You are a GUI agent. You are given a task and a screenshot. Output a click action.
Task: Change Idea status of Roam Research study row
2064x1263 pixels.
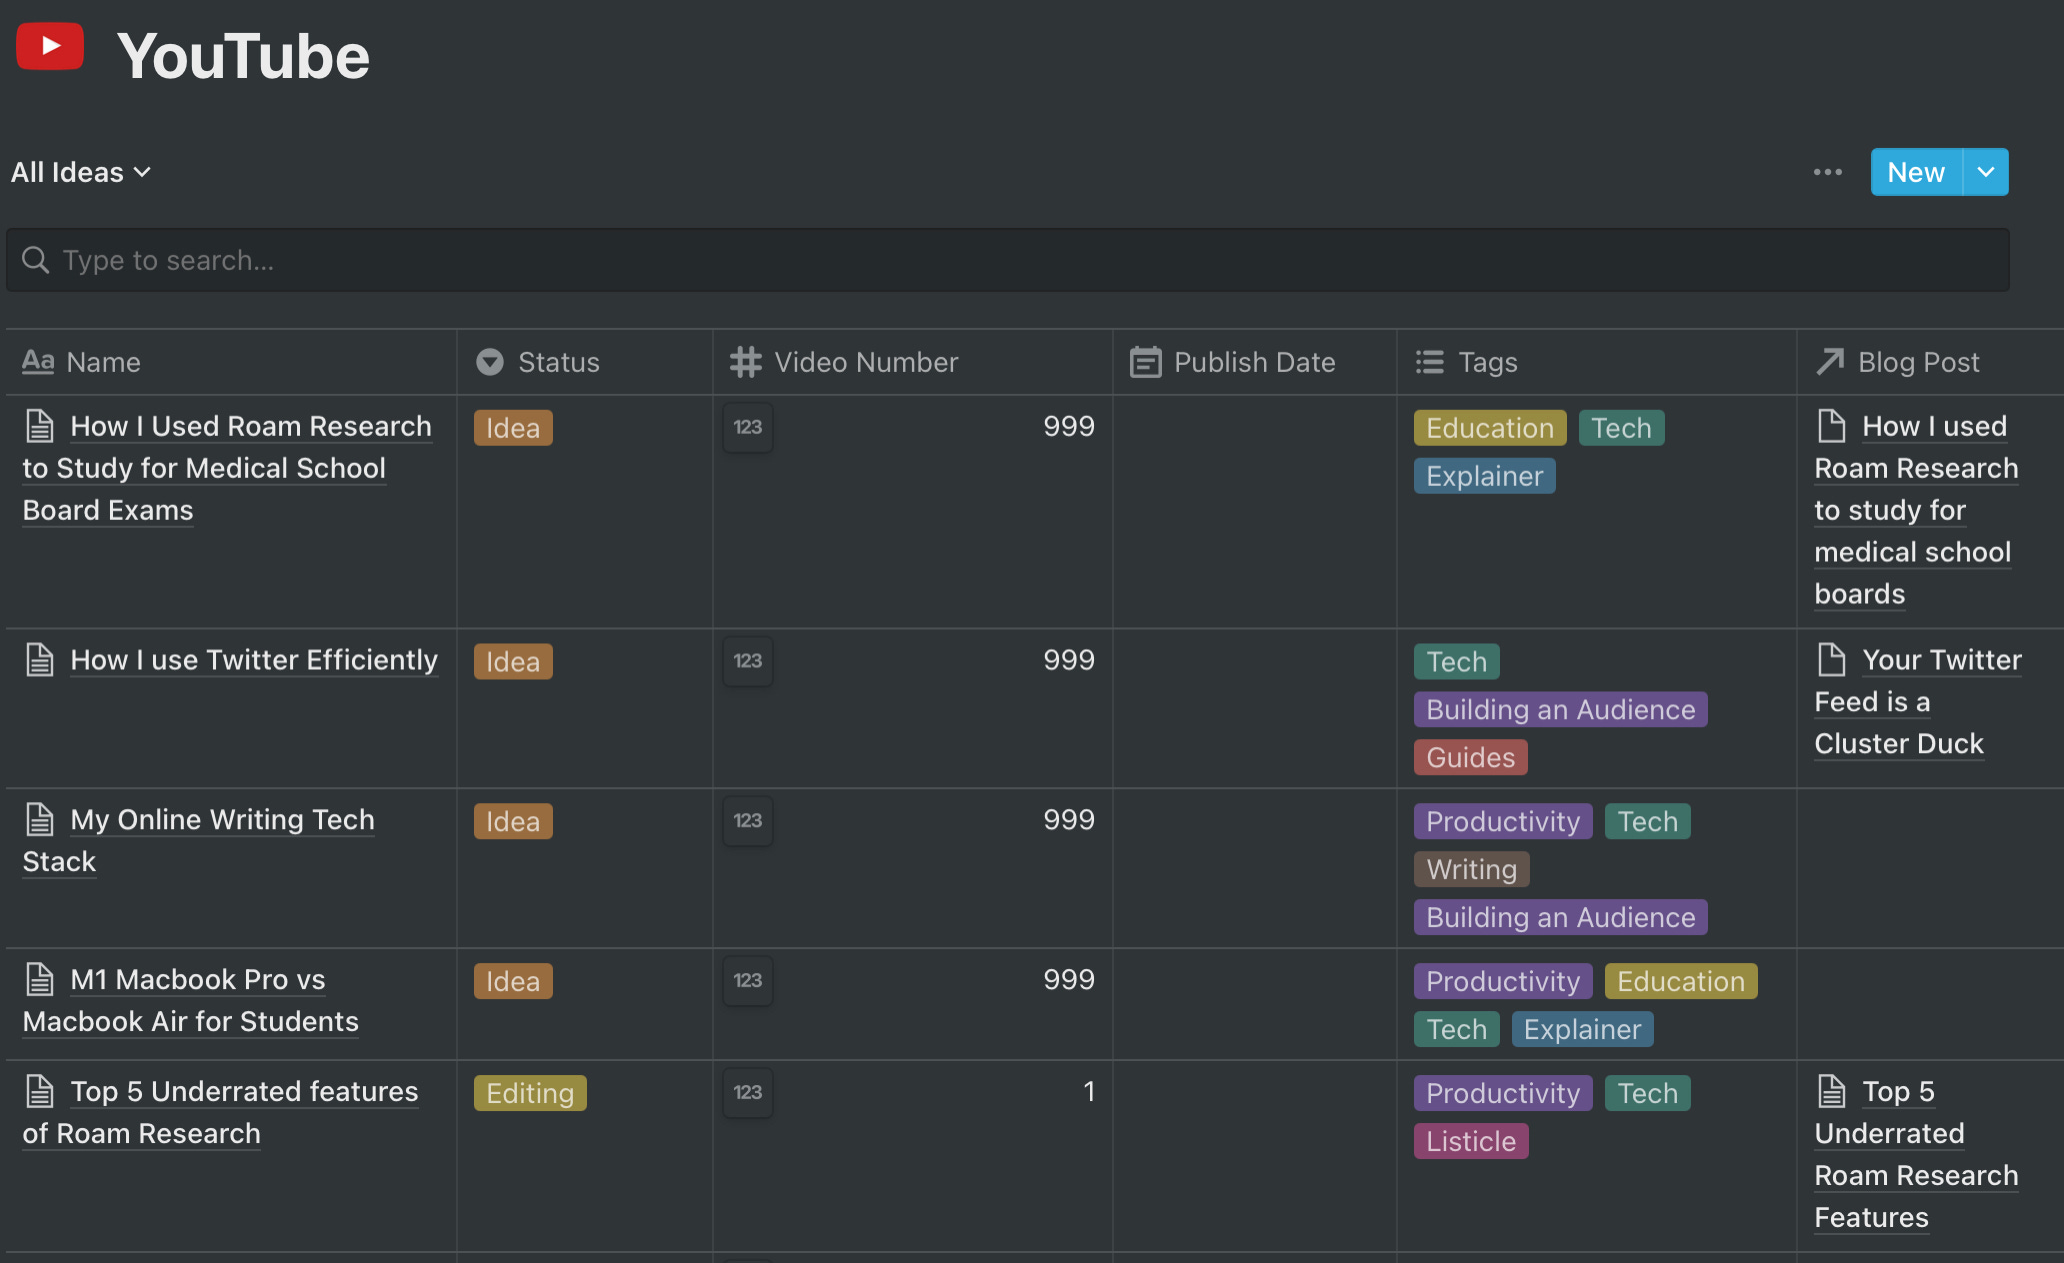tap(513, 428)
